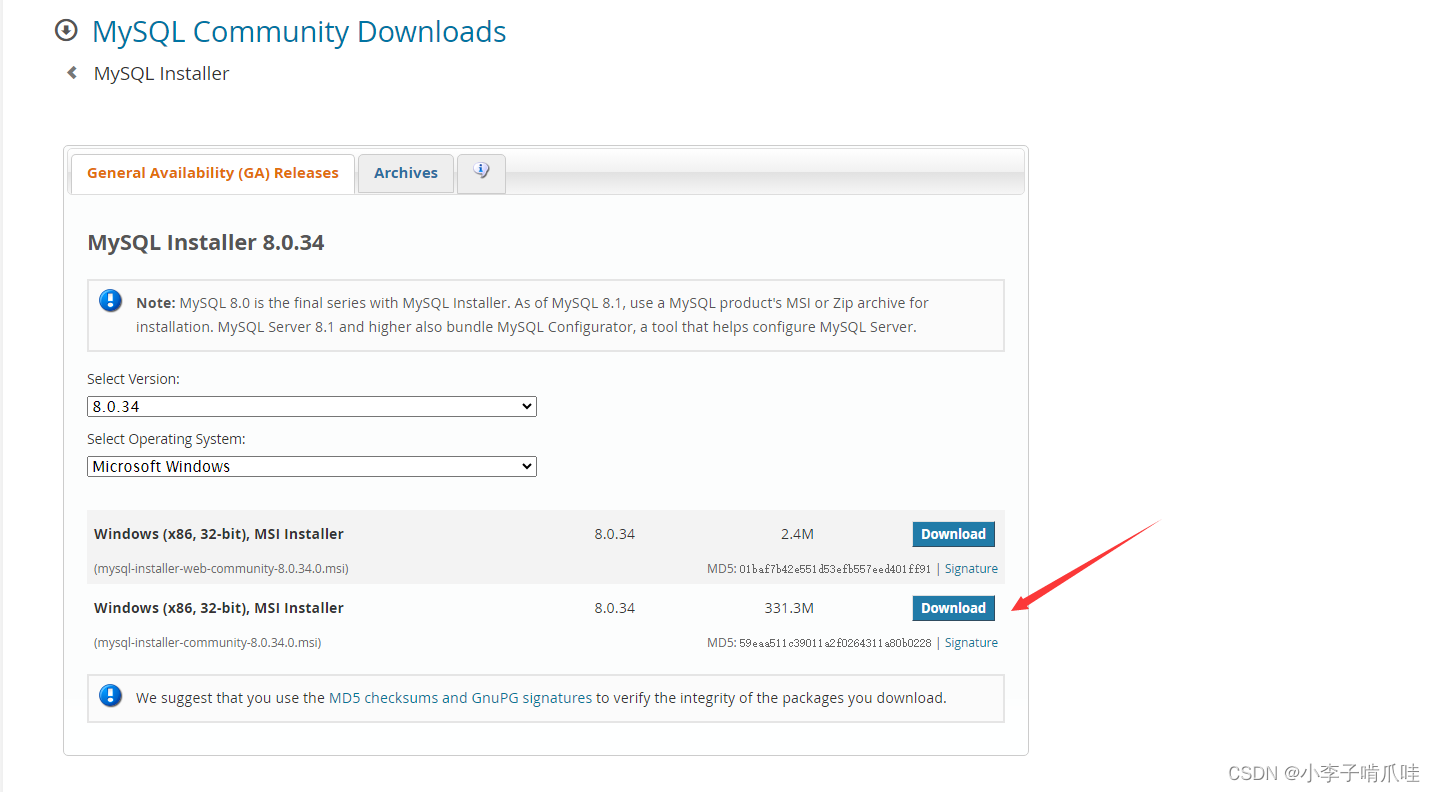Click the MySQL Community Downloads heading link
Viewport: 1435px width, 792px height.
coord(299,32)
